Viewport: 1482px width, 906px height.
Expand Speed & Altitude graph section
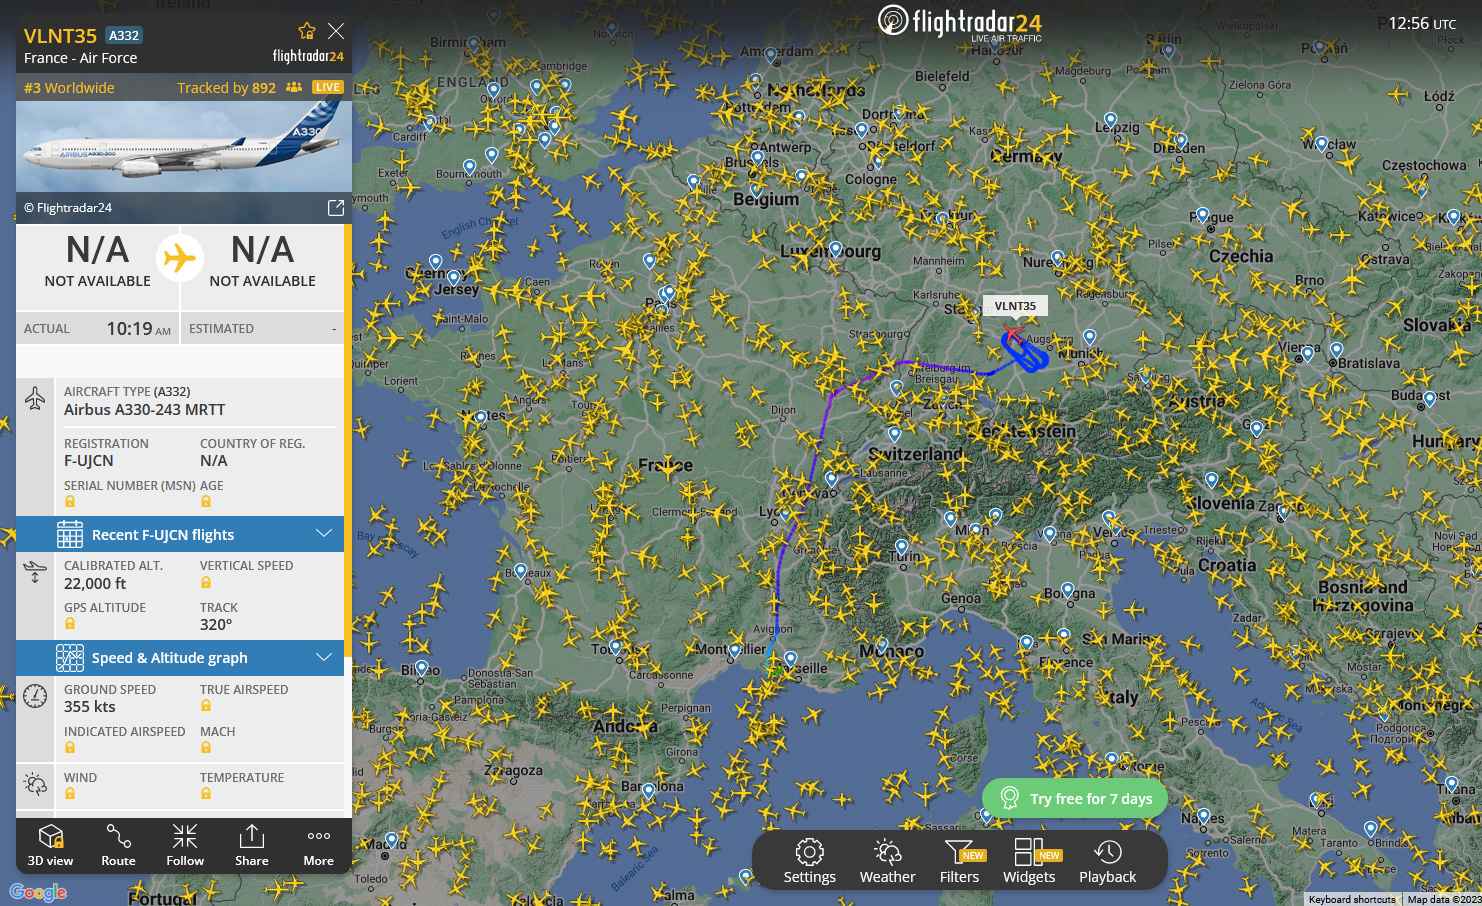[x=180, y=657]
